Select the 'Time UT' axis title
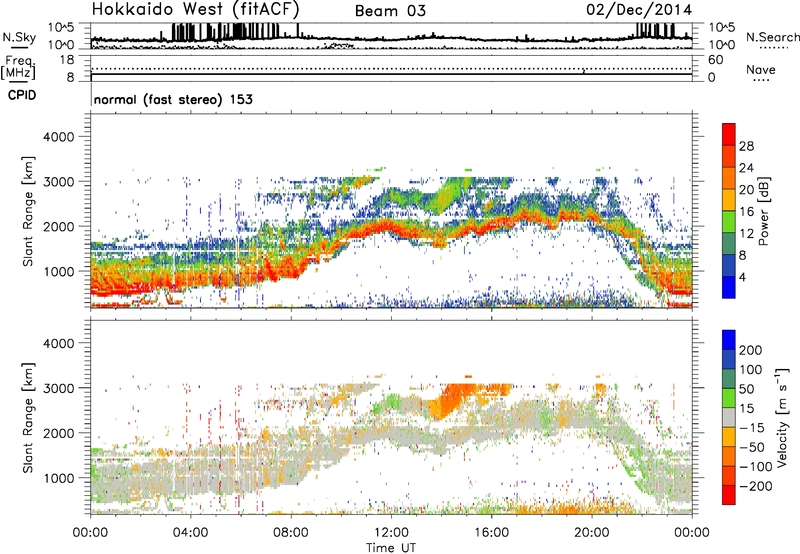This screenshot has height=554, width=800. click(391, 548)
